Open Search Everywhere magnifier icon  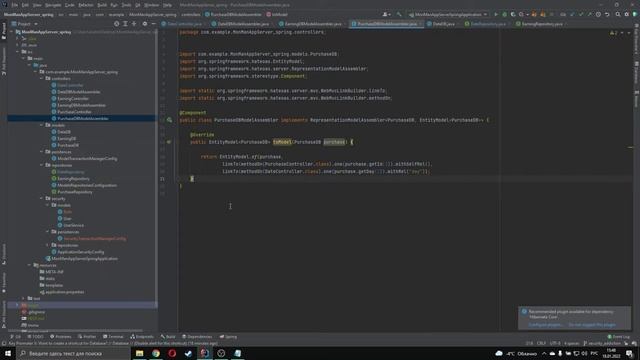pos(618,14)
